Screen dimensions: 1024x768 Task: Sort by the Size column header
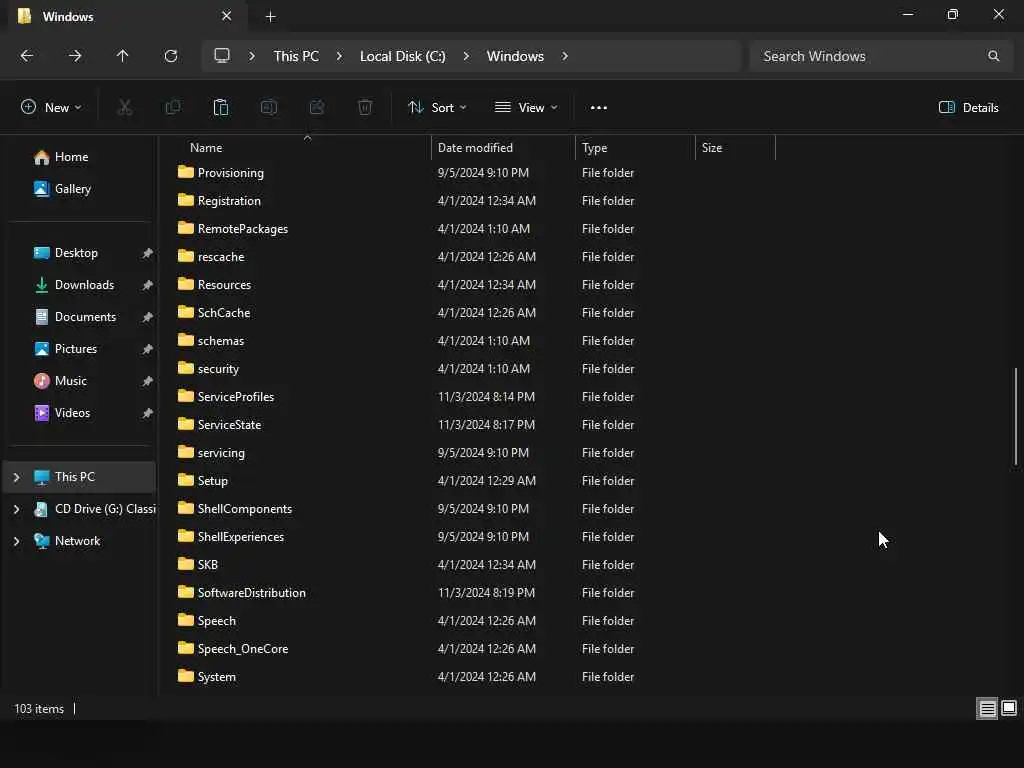point(735,148)
